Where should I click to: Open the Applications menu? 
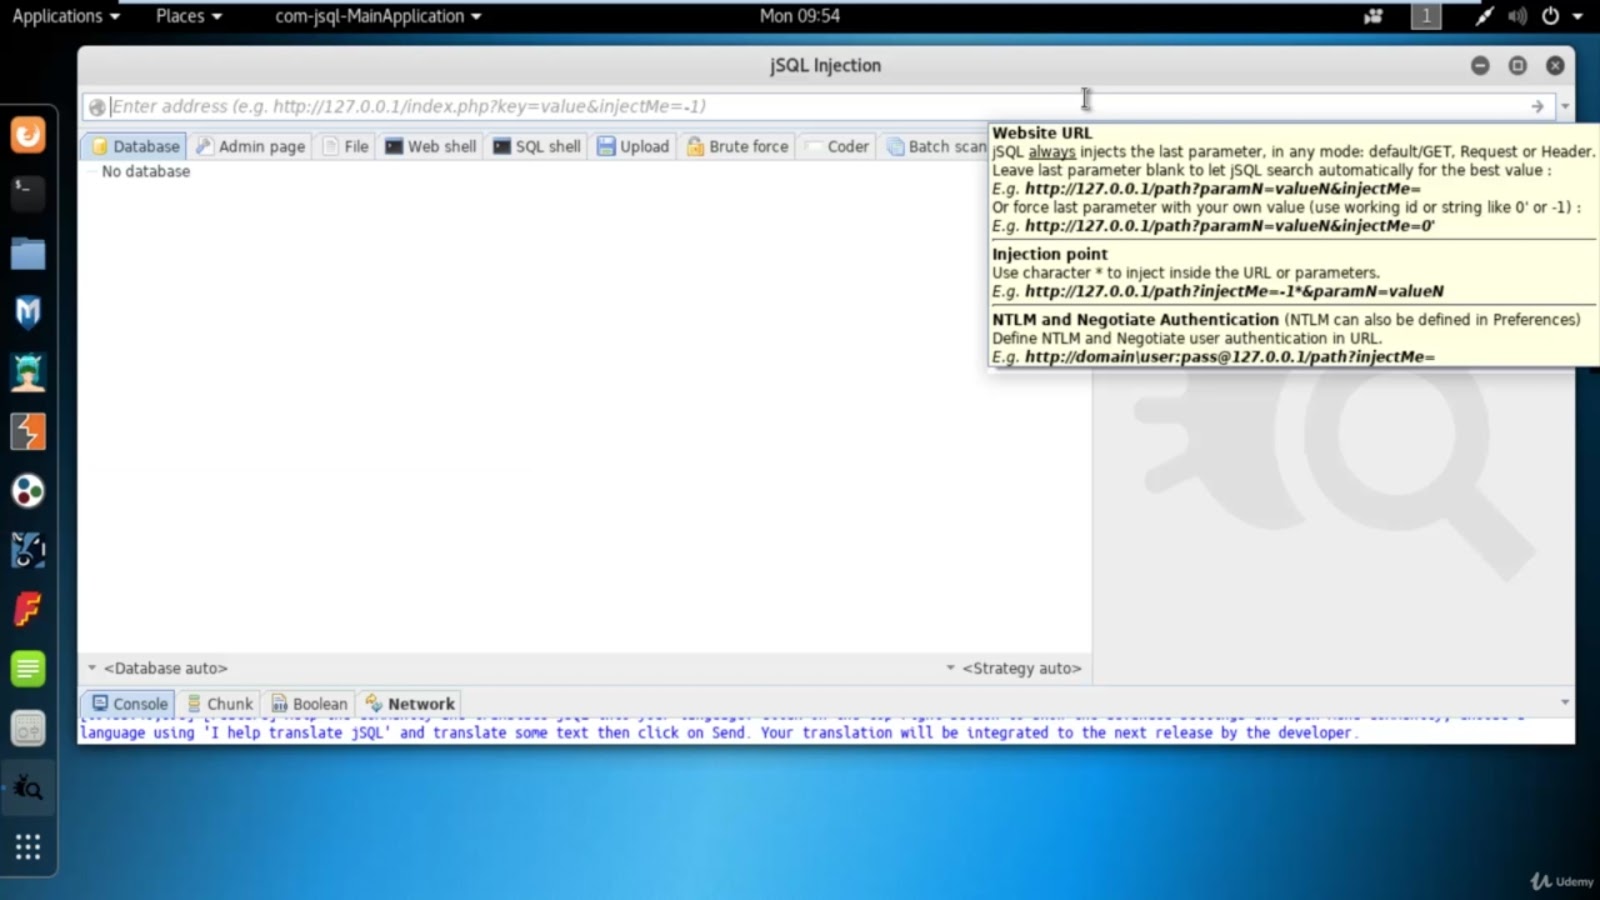(57, 15)
